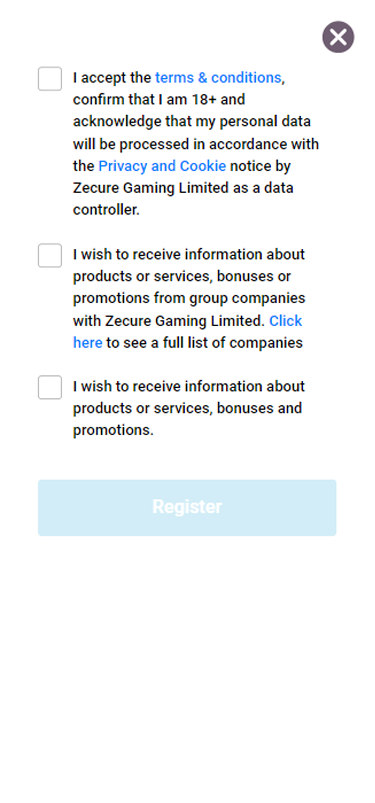Click 'promotions from group companies' label text

click(189, 298)
